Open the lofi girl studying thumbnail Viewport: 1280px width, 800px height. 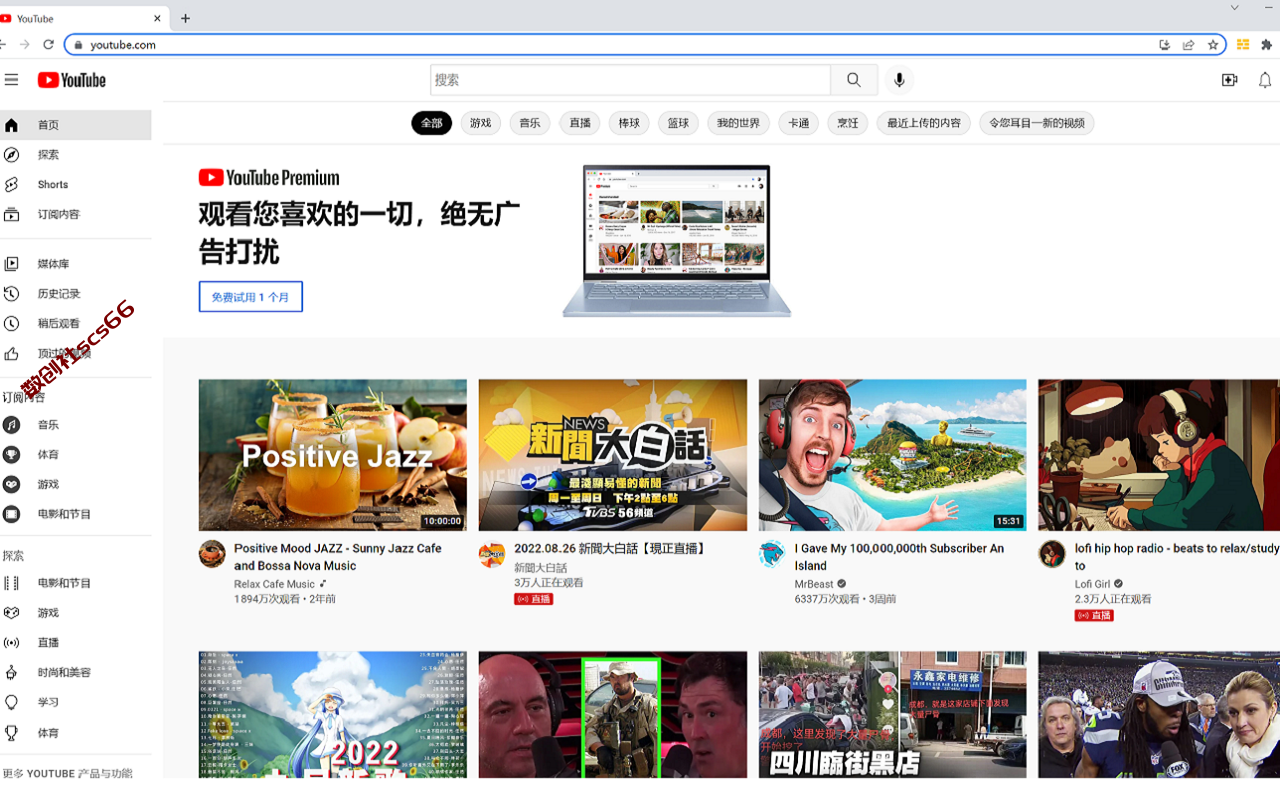(x=1159, y=455)
